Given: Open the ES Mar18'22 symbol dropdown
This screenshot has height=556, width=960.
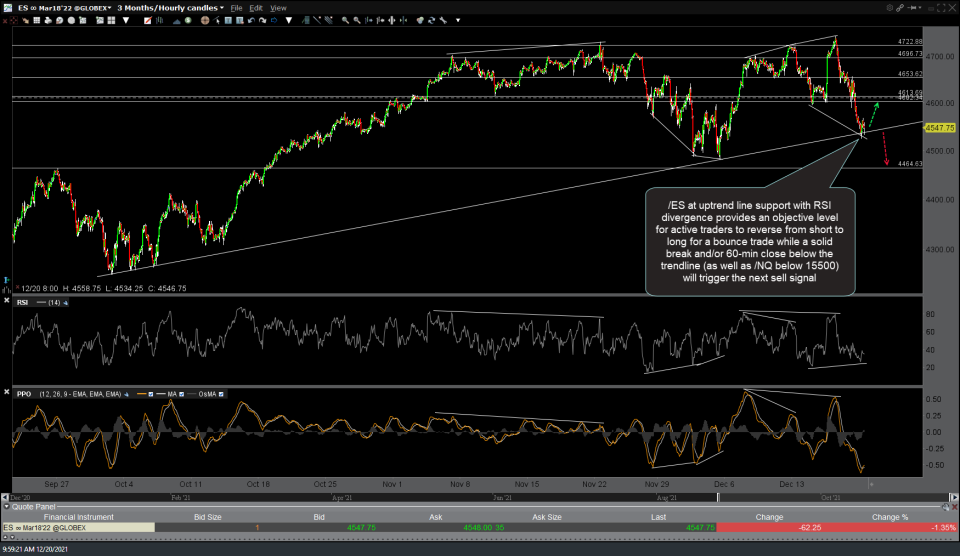Looking at the screenshot, I should [x=65, y=8].
